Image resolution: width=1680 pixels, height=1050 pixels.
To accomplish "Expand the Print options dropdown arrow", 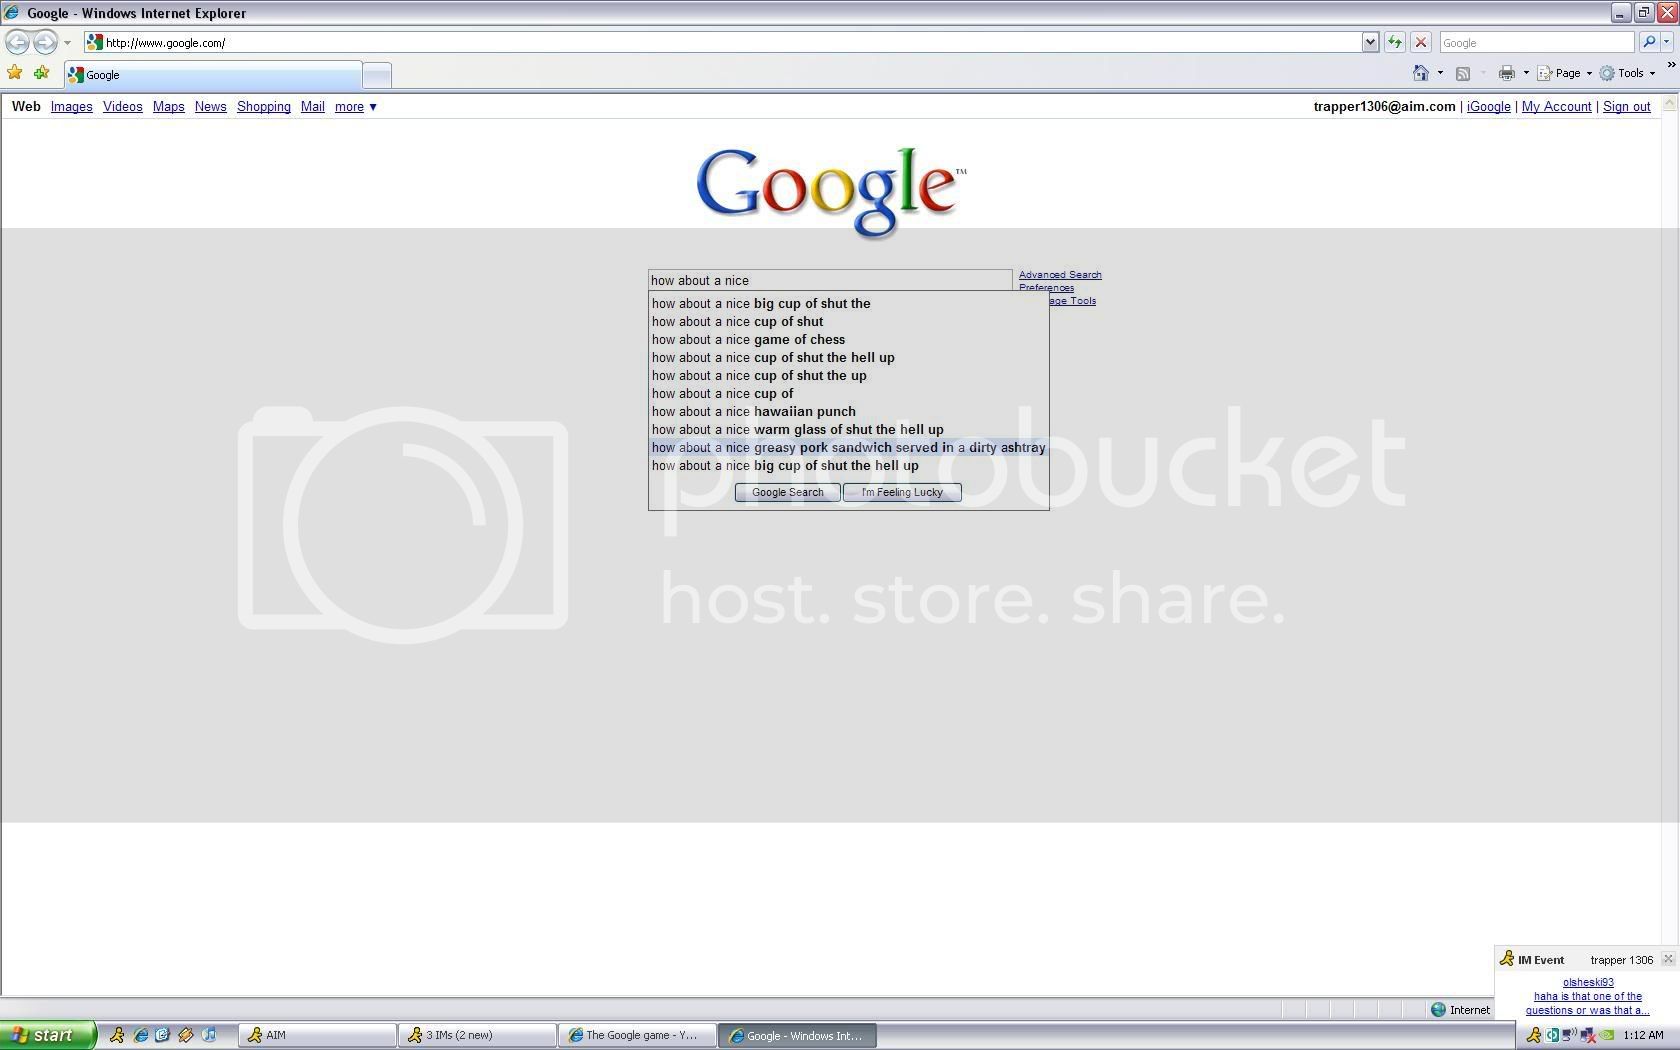I will [1526, 73].
